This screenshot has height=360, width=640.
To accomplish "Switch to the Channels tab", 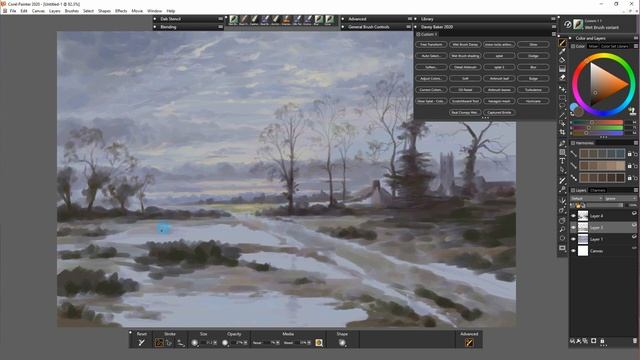I will pyautogui.click(x=598, y=190).
